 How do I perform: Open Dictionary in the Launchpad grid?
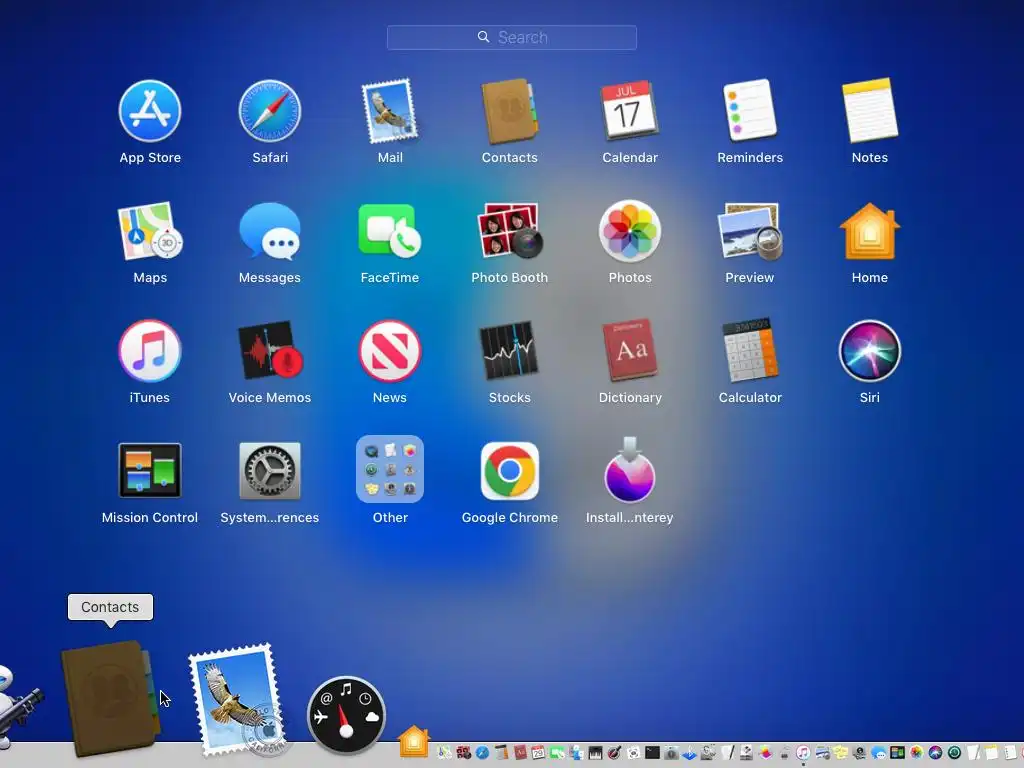click(x=630, y=350)
